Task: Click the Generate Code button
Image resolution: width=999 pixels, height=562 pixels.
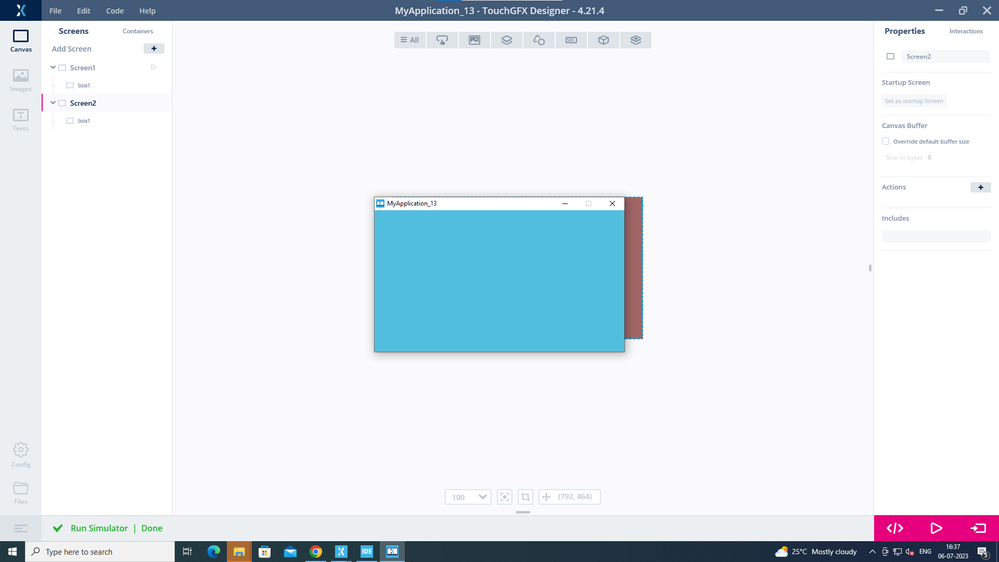Action: [895, 528]
